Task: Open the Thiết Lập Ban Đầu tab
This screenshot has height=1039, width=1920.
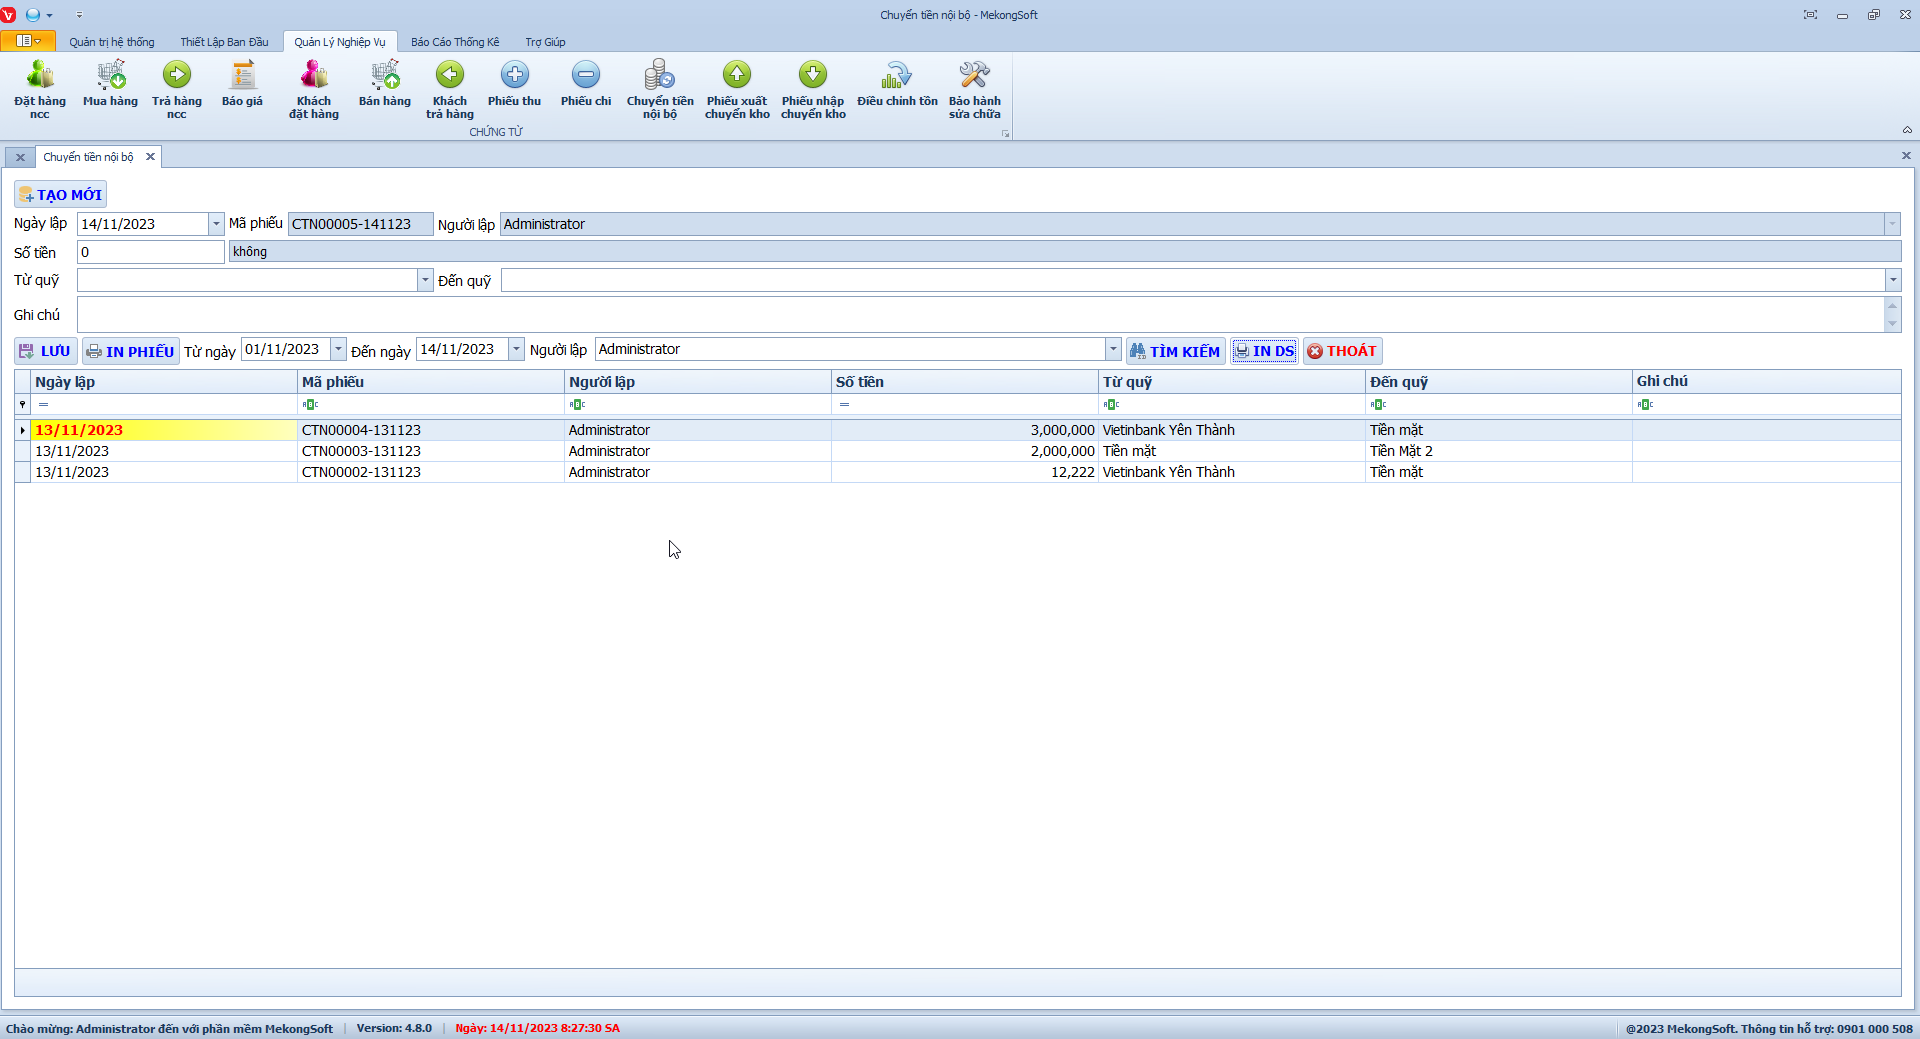Action: (224, 42)
